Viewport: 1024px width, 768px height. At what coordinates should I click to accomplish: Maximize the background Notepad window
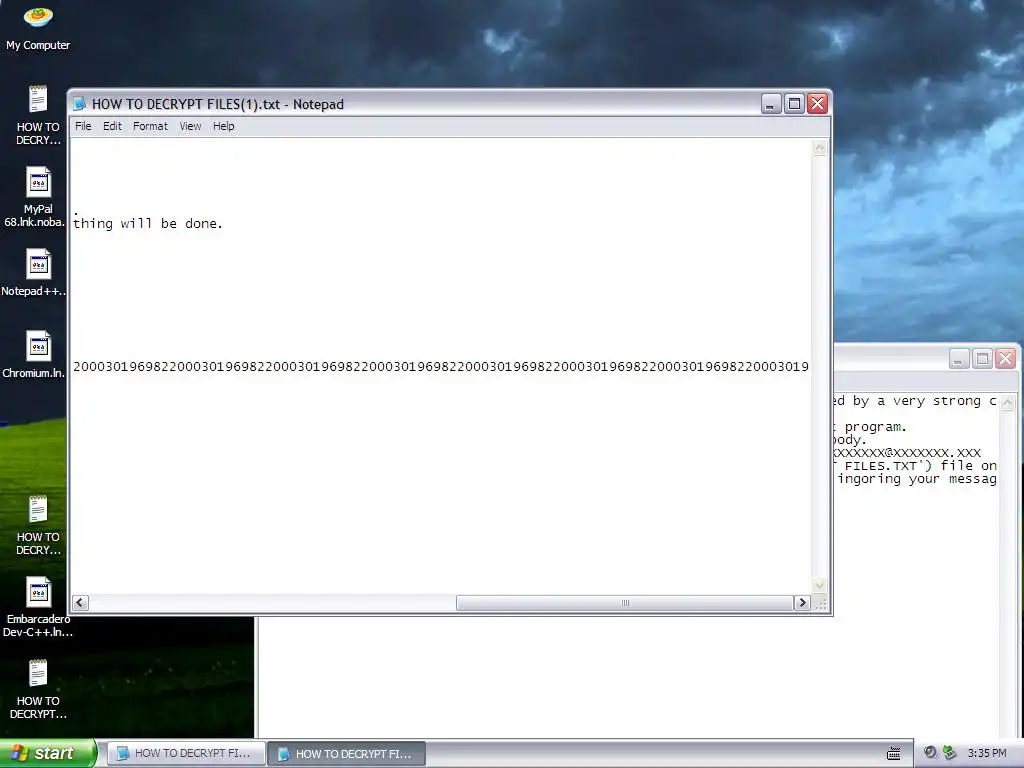[982, 359]
